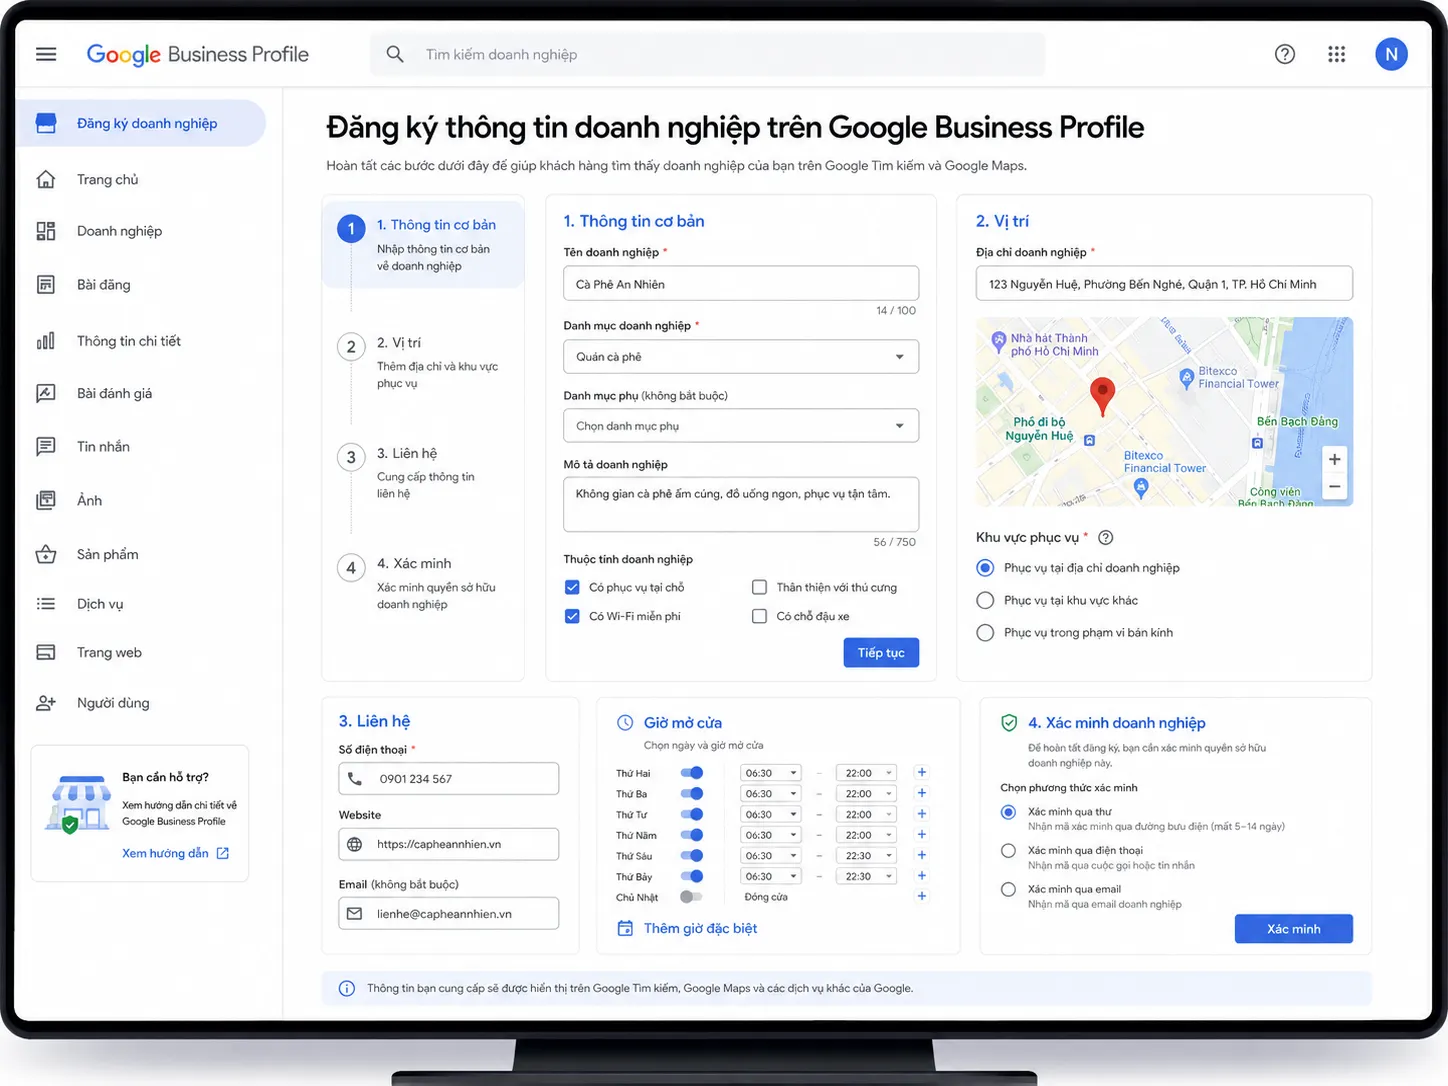The image size is (1448, 1086).
Task: Click the search magnifier icon
Action: point(395,54)
